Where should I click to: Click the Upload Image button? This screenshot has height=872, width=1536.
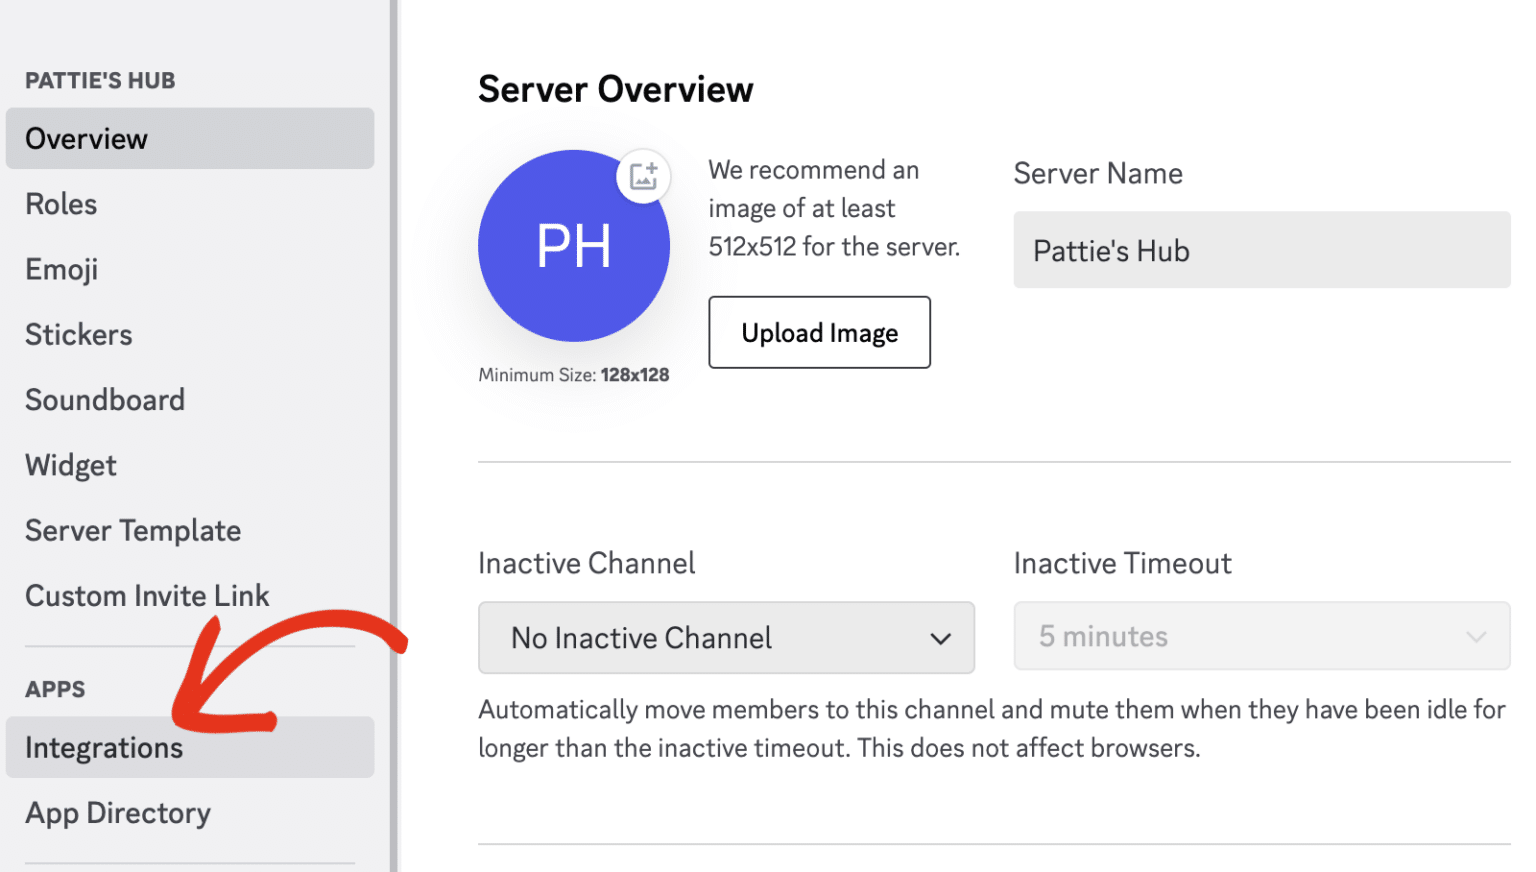tap(819, 332)
